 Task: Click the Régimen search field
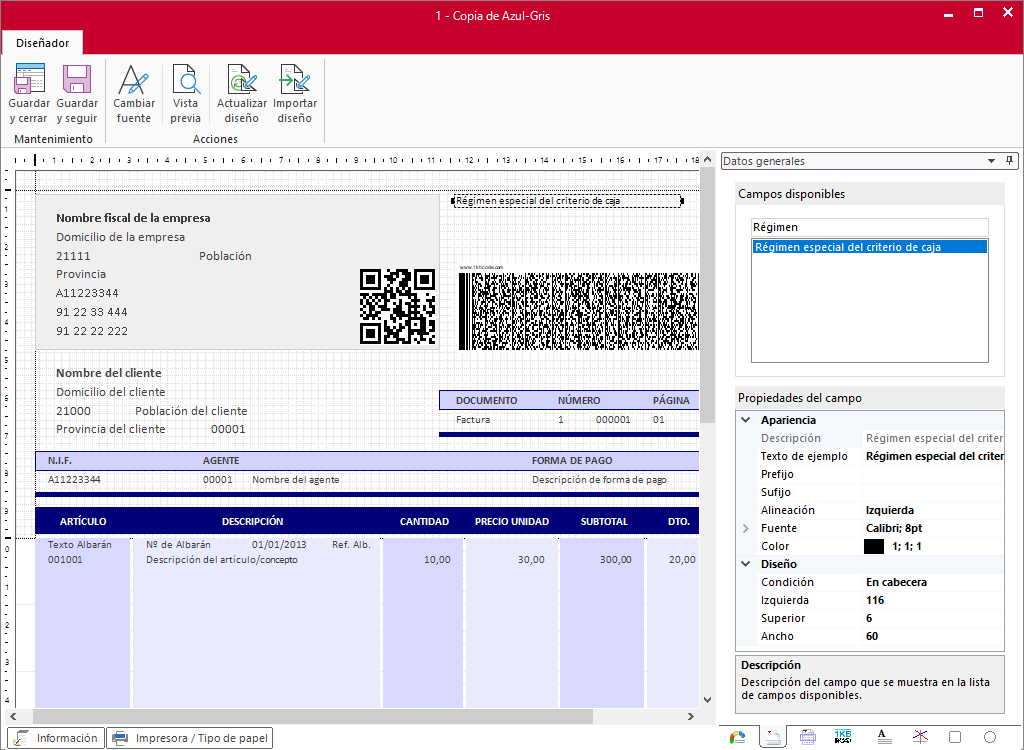coord(870,227)
